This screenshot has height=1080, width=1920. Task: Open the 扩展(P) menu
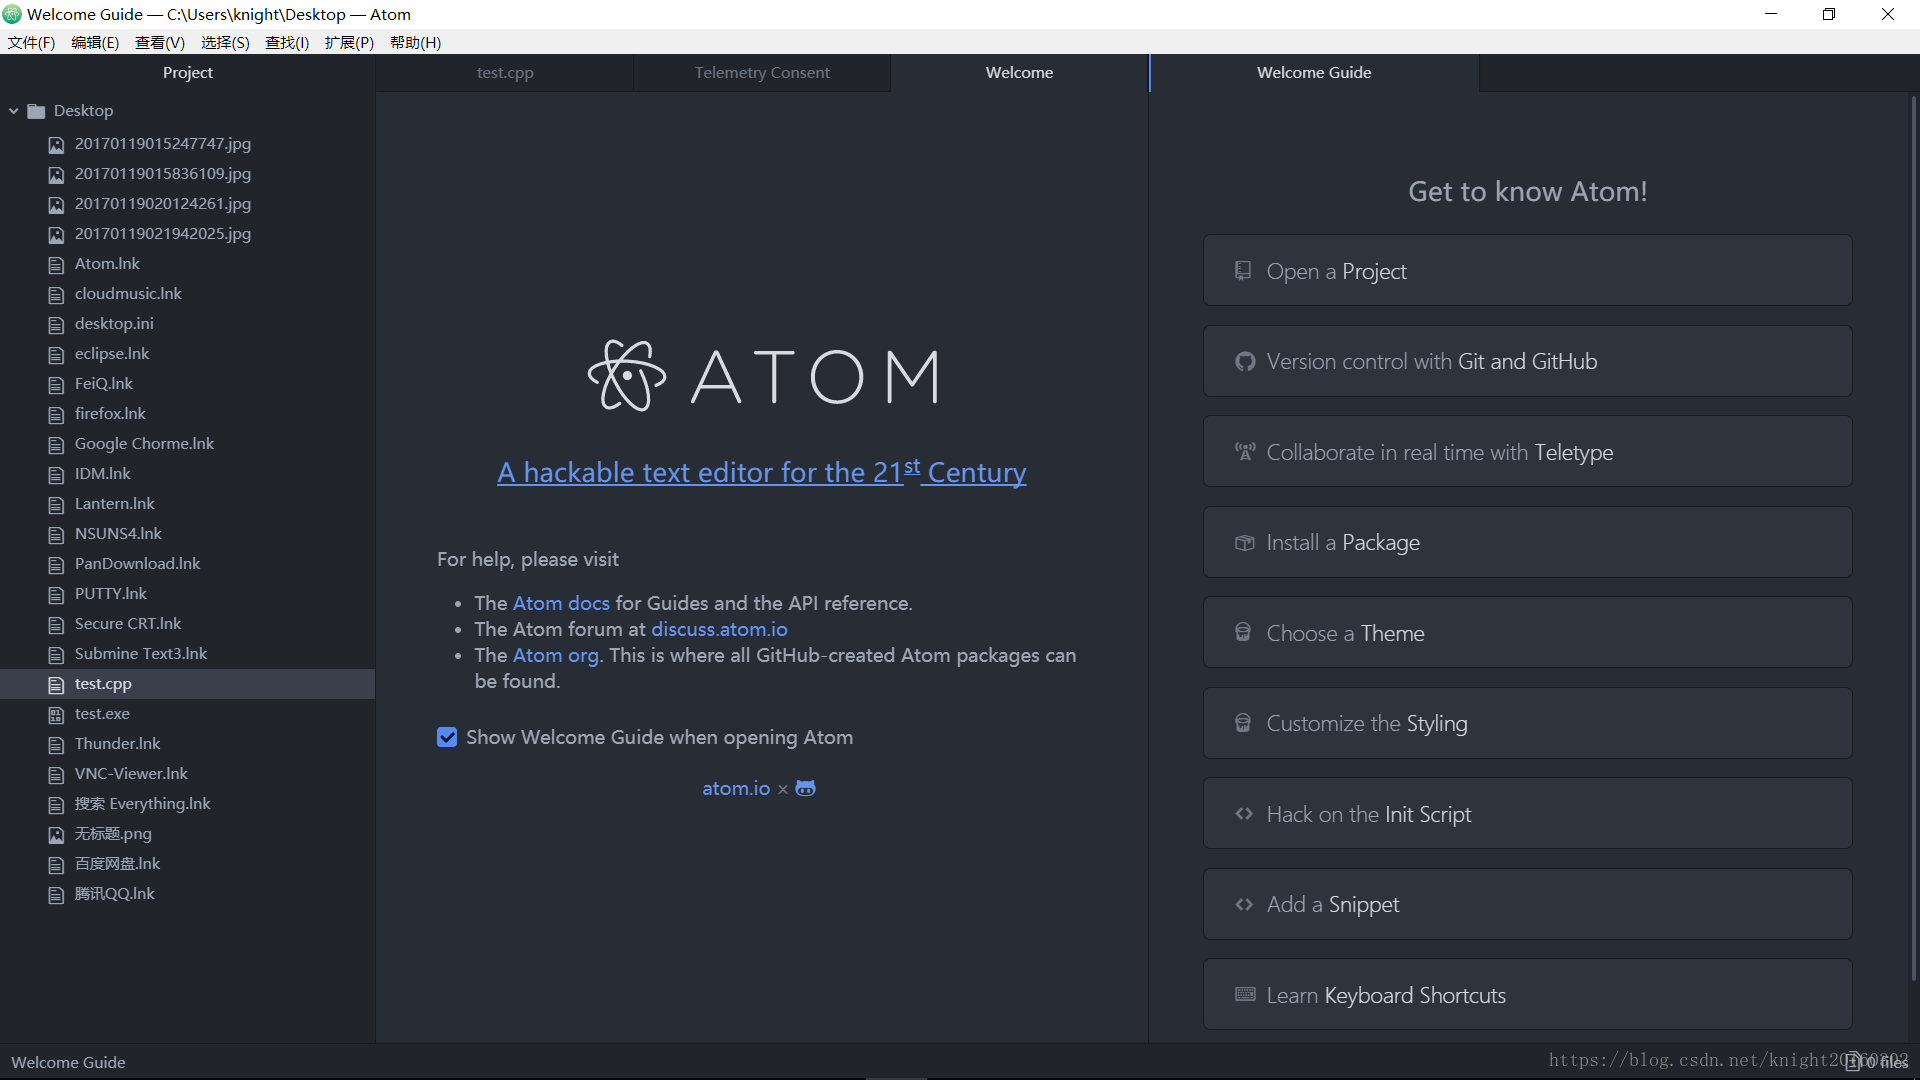coord(349,42)
